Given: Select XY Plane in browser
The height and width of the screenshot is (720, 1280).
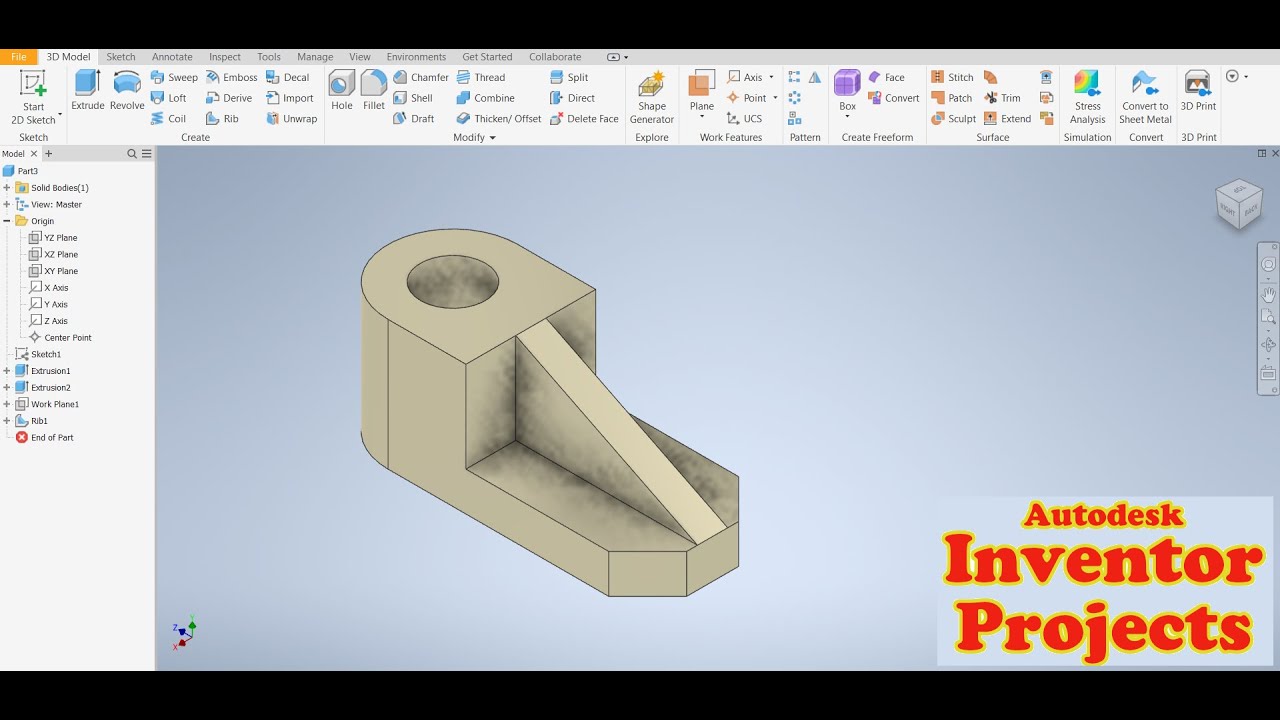Looking at the screenshot, I should [53, 271].
